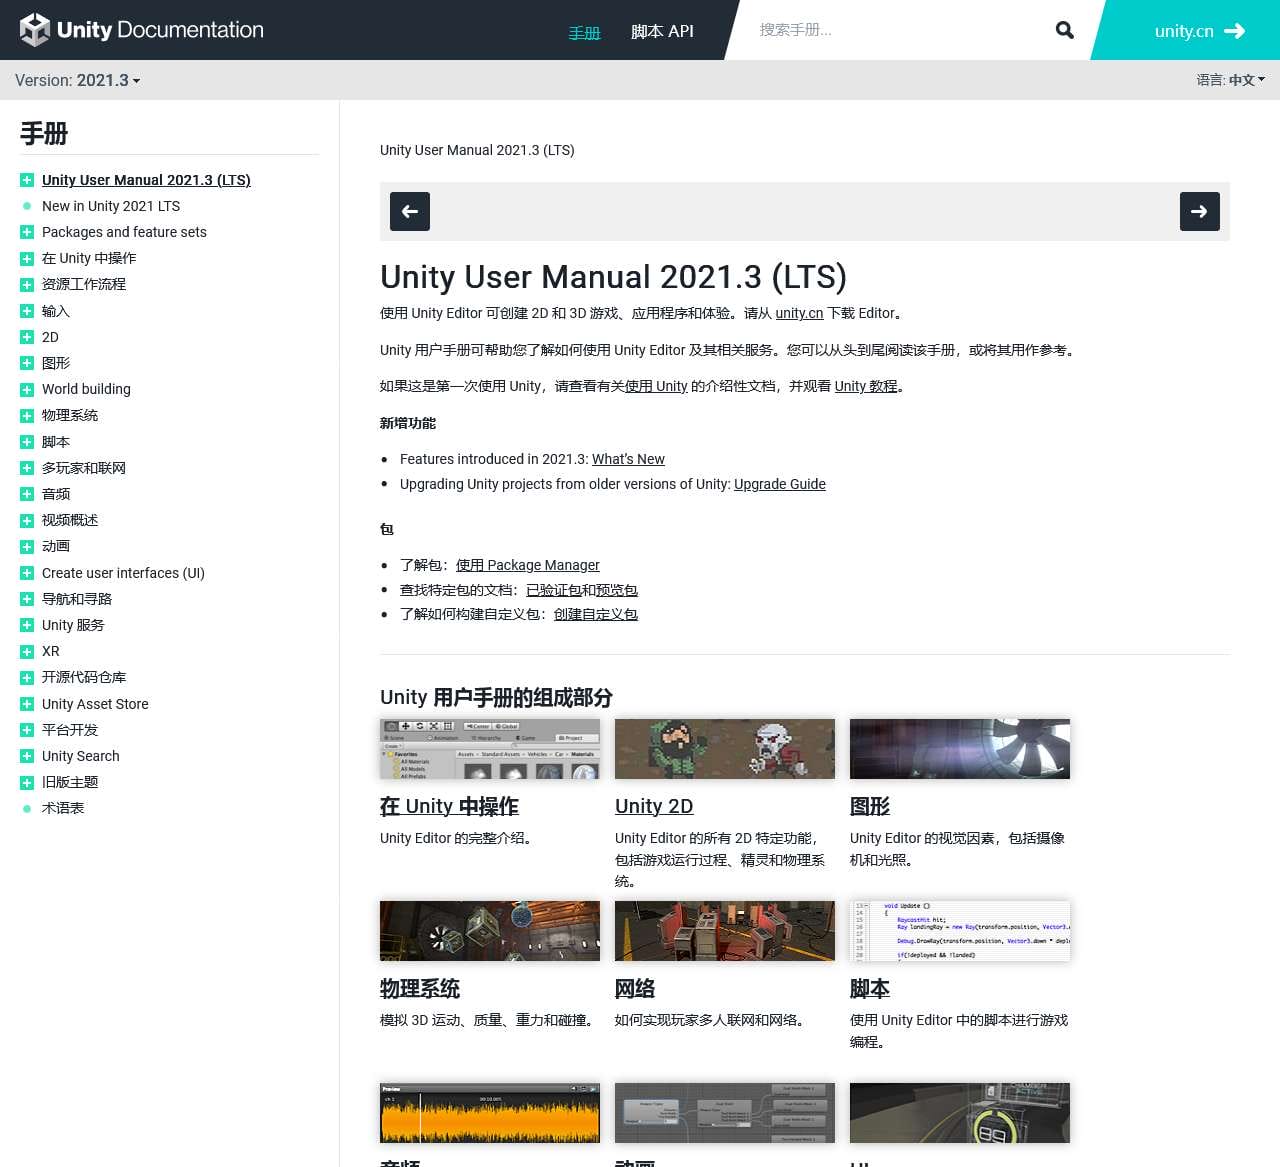Expand the sidebar 图形 plus icon
The image size is (1280, 1167).
pos(27,363)
